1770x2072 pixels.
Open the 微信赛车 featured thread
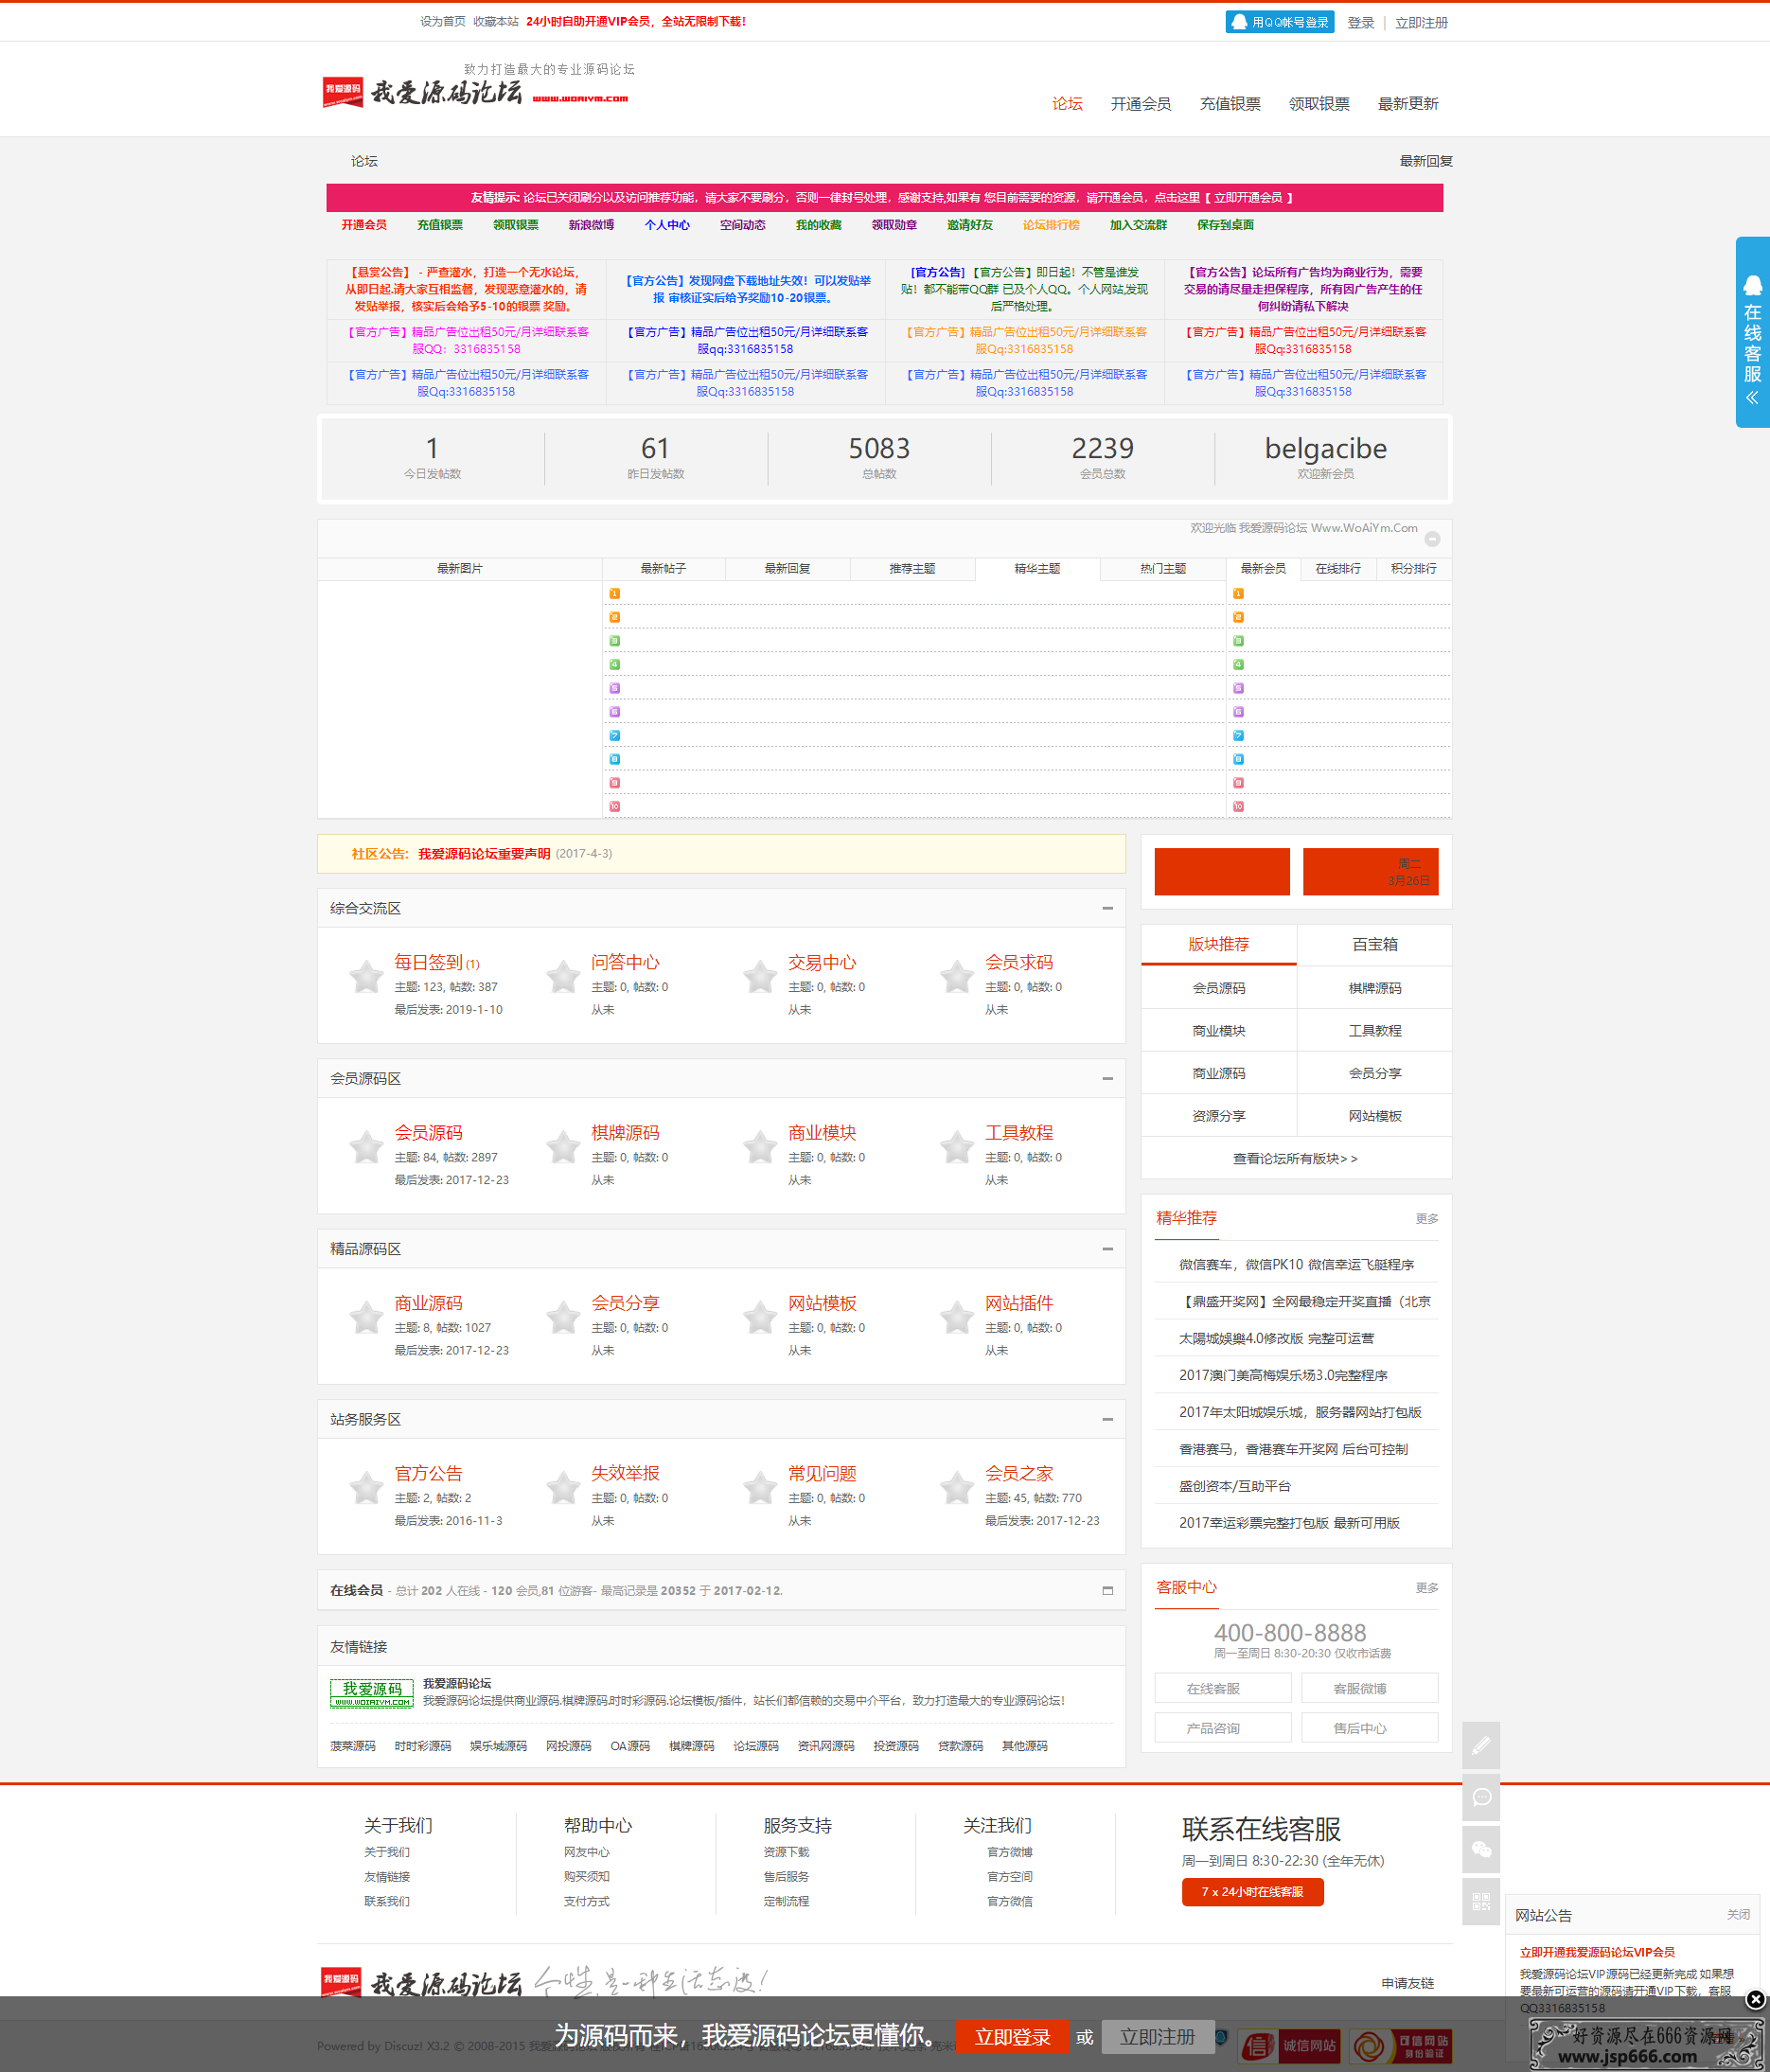(1296, 1265)
